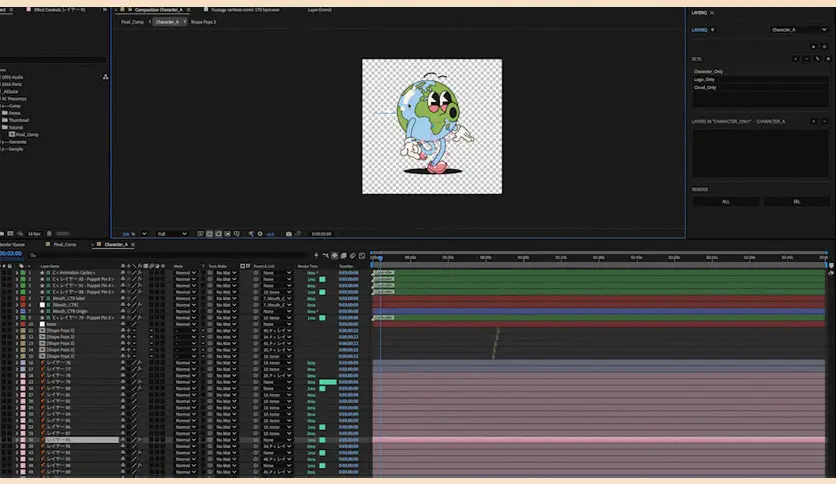836x484 pixels.
Task: Click the ALL render button
Action: (726, 201)
